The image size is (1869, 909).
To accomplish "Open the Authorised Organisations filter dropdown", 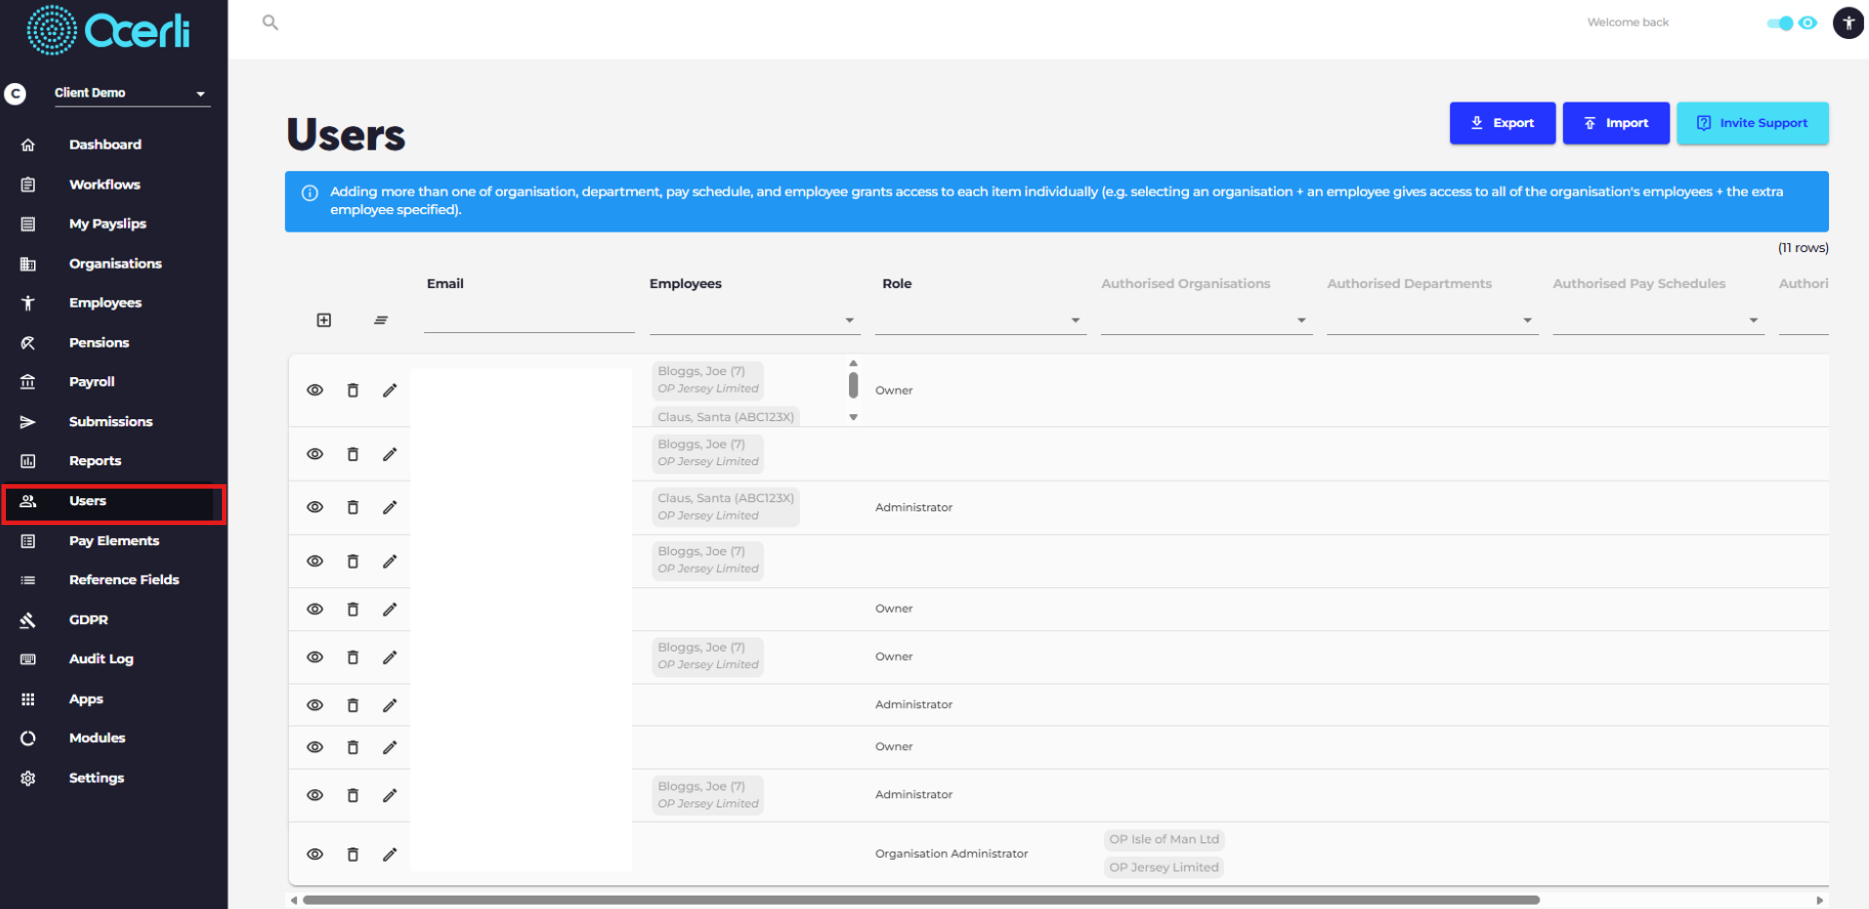I will 1206,320.
